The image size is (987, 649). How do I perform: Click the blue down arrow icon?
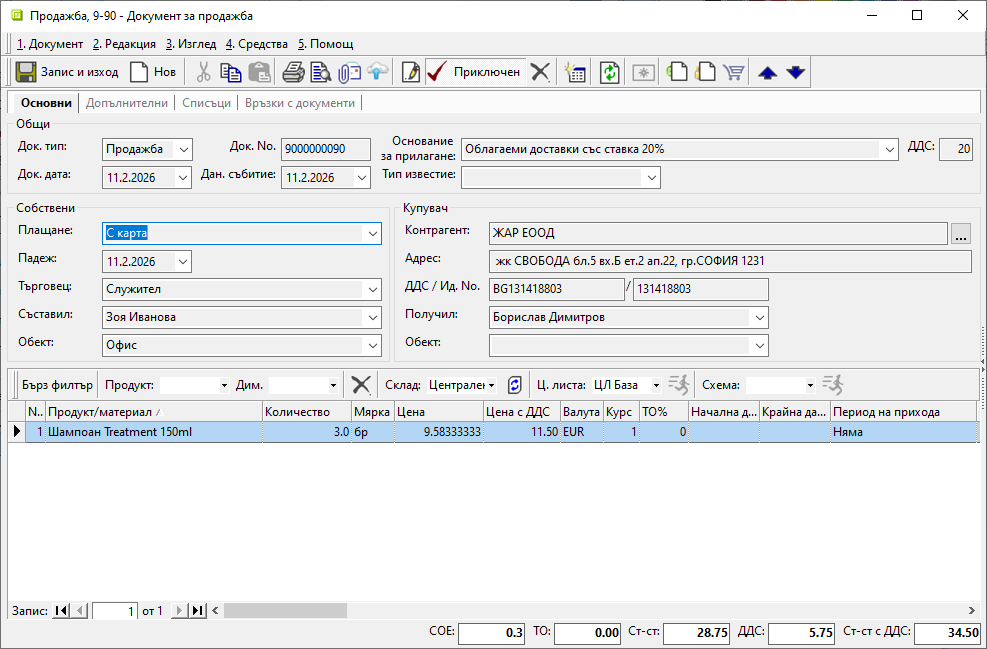pos(795,72)
